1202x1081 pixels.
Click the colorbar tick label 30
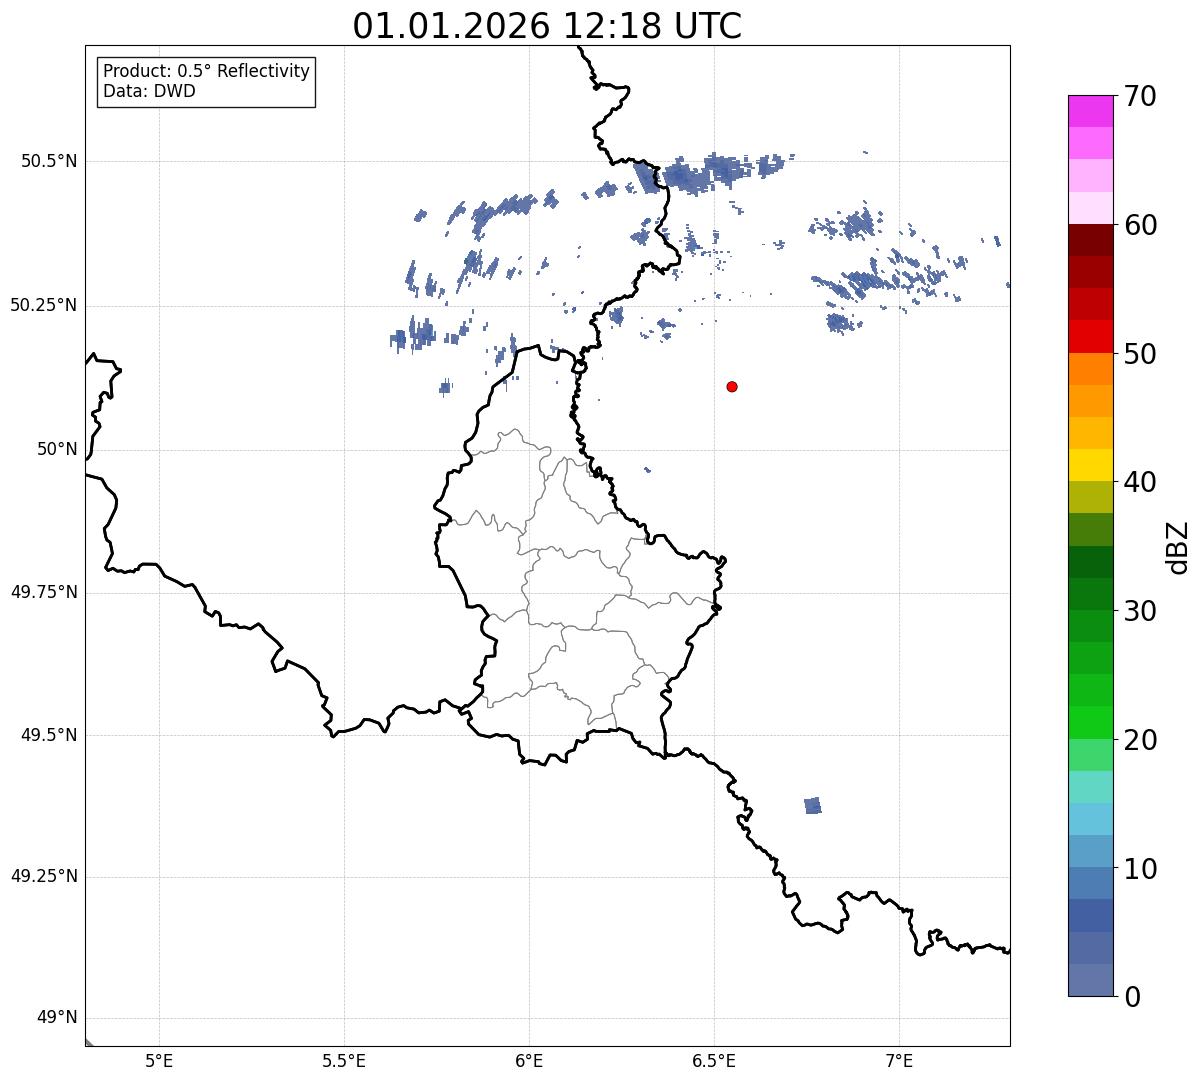tap(1140, 611)
